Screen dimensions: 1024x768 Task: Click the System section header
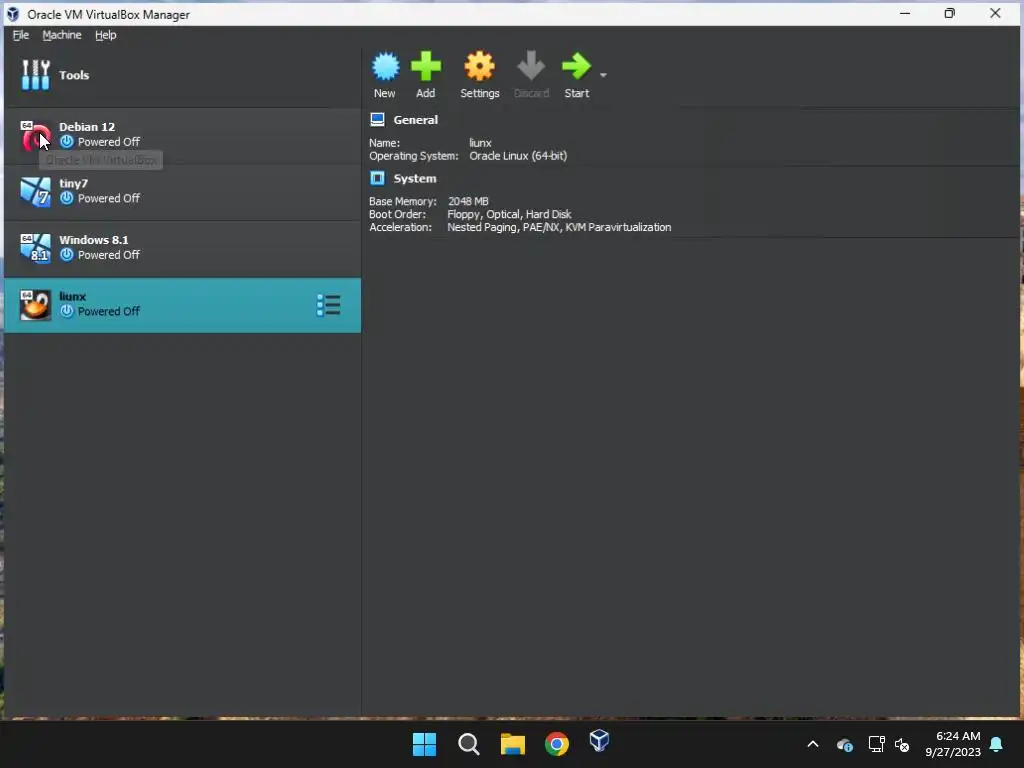(415, 178)
